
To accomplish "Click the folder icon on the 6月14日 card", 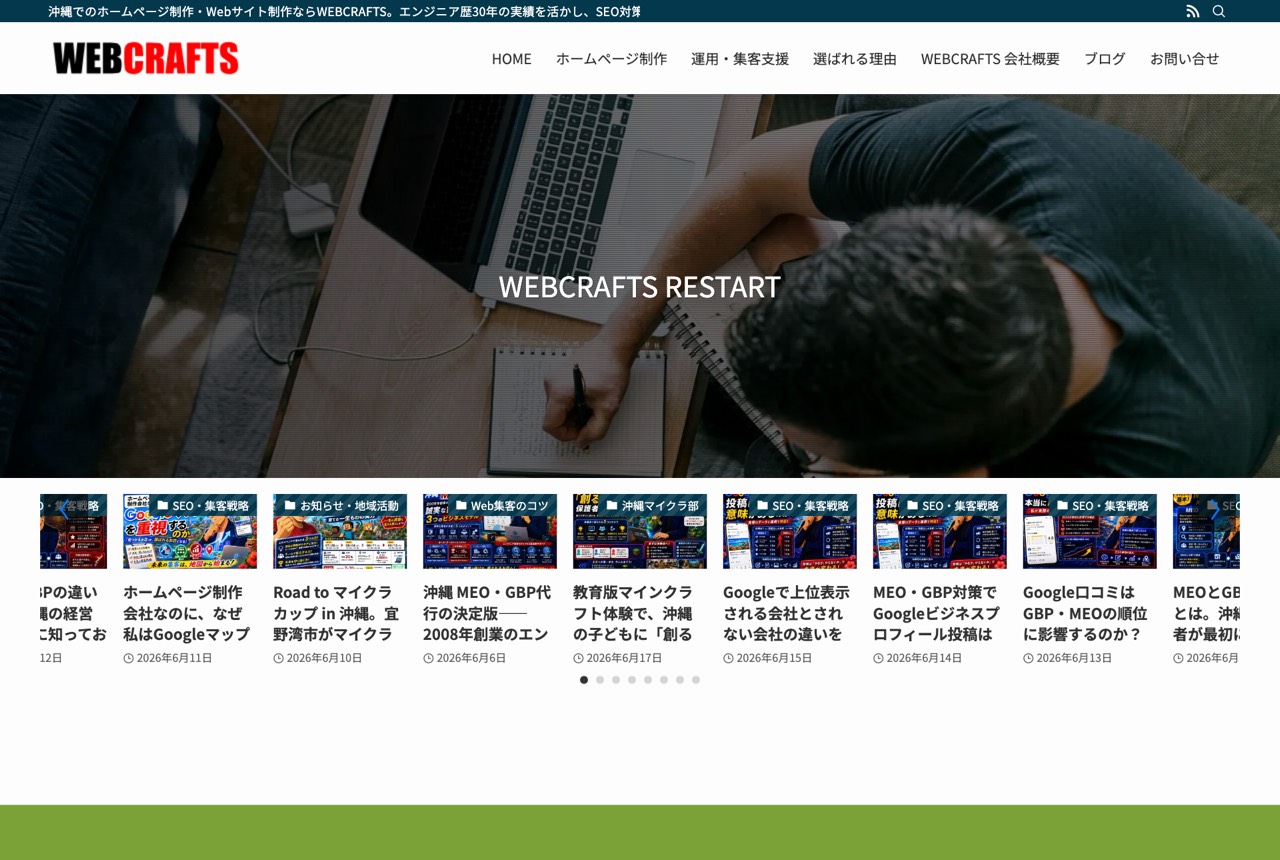I will pyautogui.click(x=913, y=506).
